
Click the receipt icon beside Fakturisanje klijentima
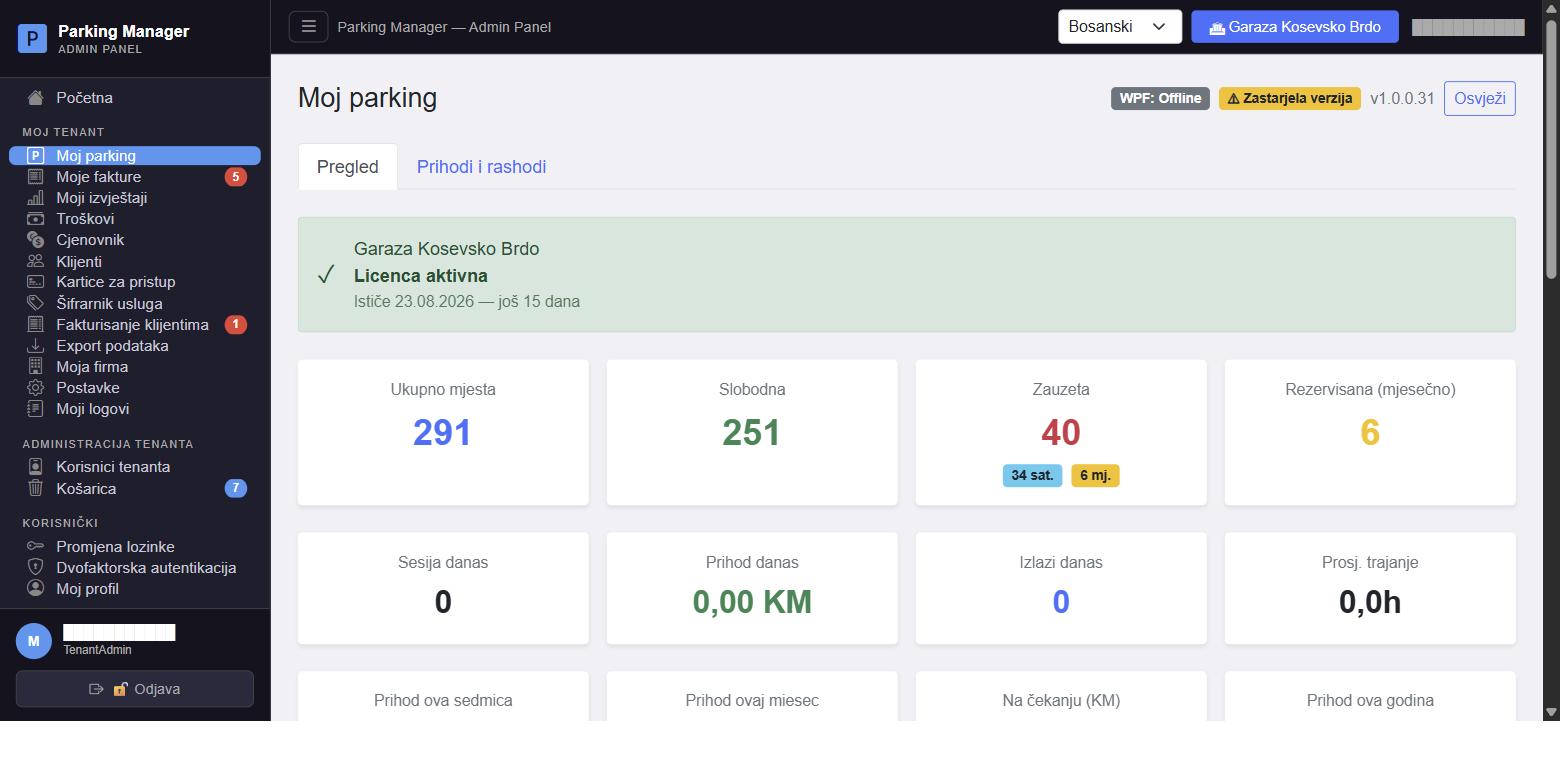(x=36, y=325)
